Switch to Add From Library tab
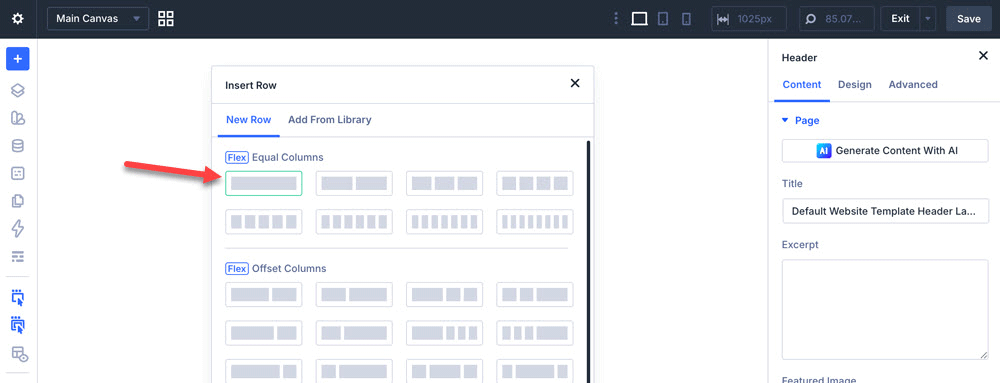This screenshot has height=383, width=1000. 330,120
